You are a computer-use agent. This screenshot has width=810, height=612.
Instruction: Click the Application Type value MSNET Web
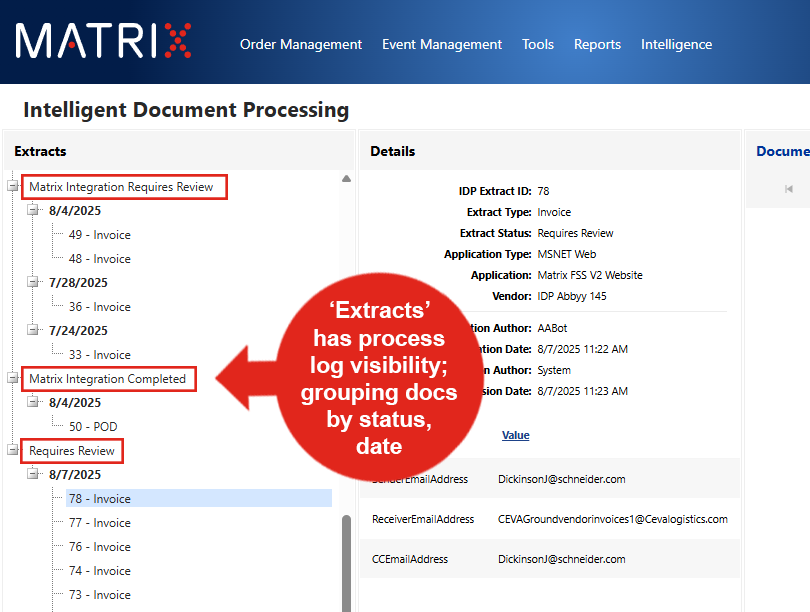coord(567,255)
